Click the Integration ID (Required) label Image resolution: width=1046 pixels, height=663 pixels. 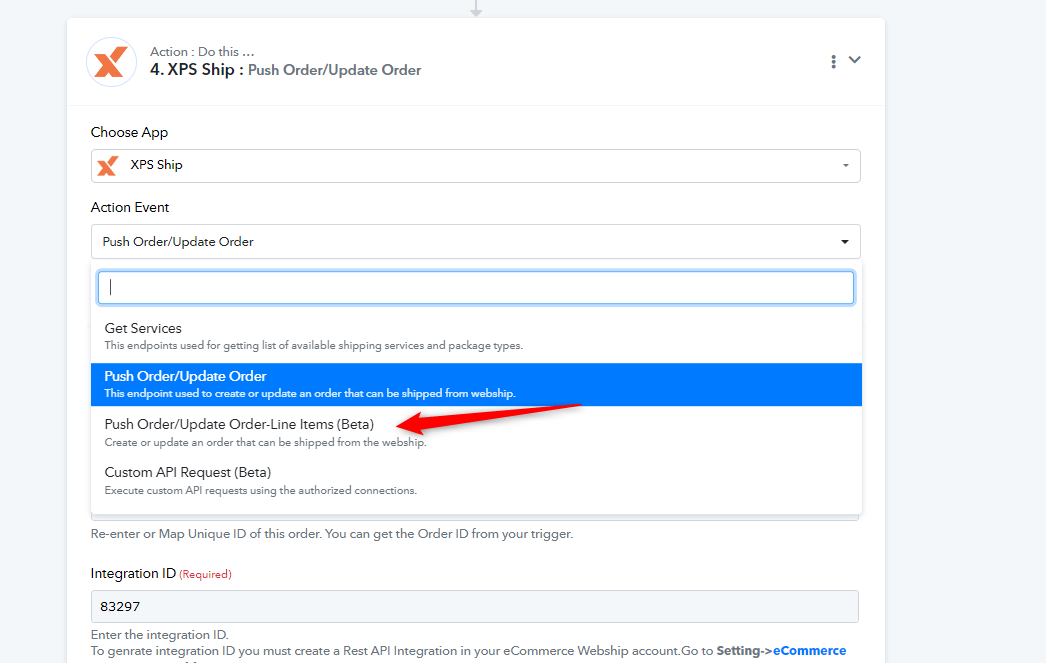coord(161,574)
